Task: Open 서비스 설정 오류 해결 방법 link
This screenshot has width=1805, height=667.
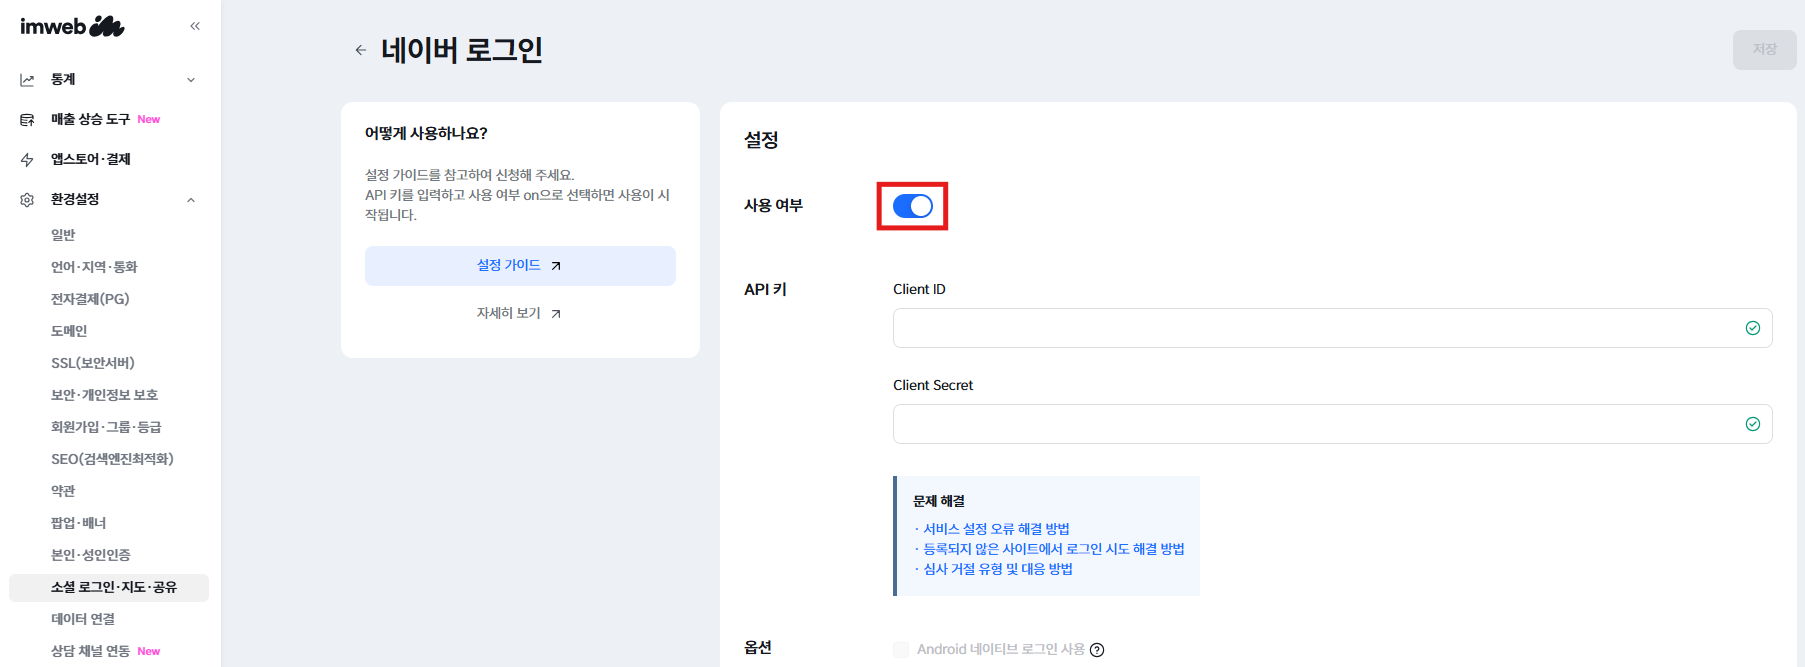Action: [x=996, y=529]
